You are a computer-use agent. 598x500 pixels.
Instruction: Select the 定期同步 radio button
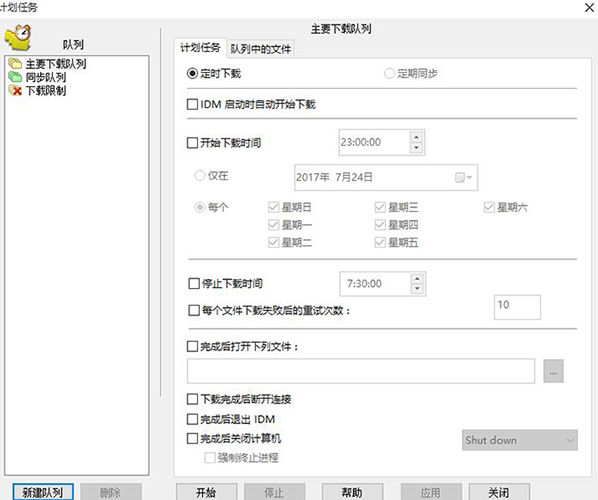[x=389, y=73]
